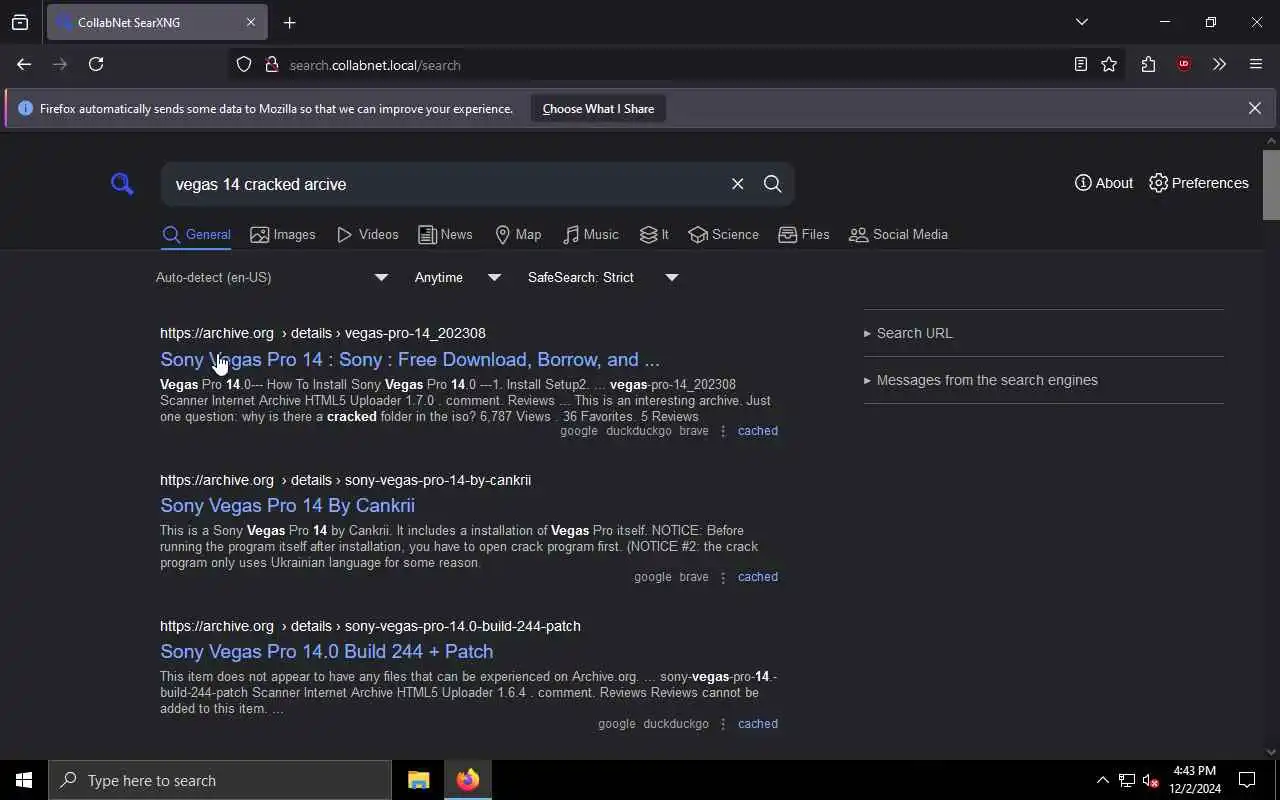1280x800 pixels.
Task: Open Preferences
Action: click(1199, 183)
